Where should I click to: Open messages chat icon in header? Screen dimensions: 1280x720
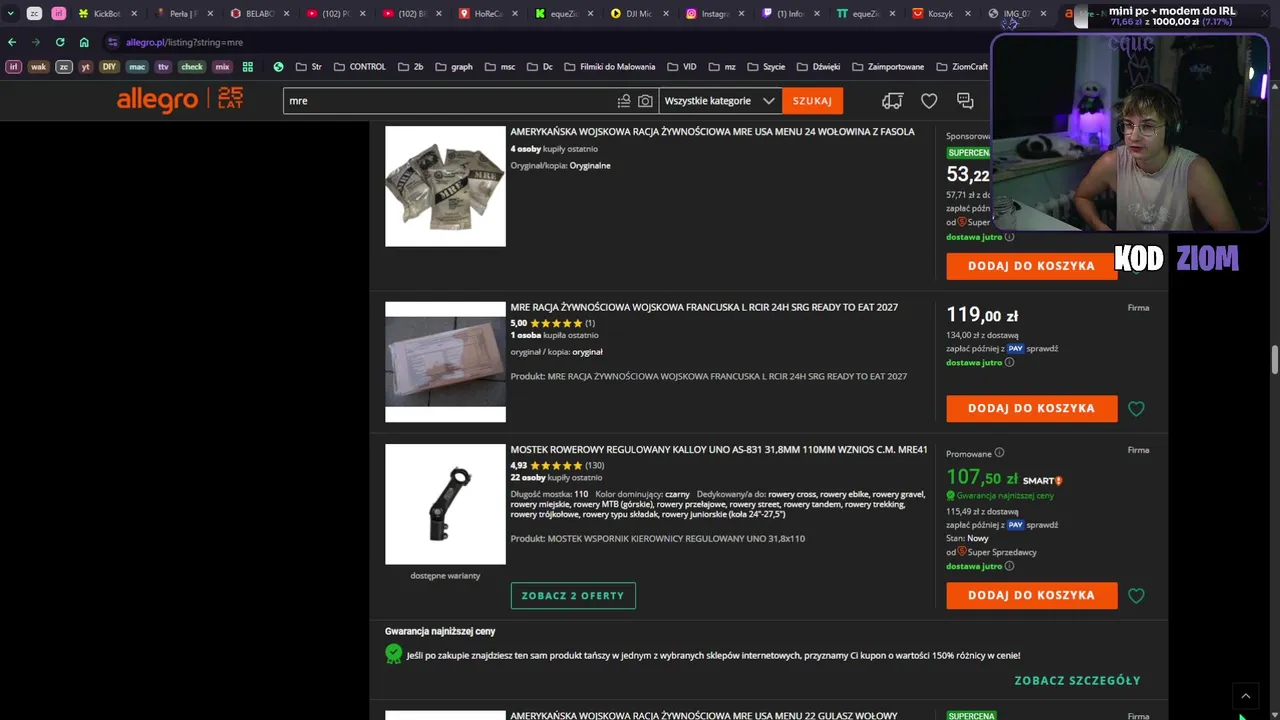(965, 101)
